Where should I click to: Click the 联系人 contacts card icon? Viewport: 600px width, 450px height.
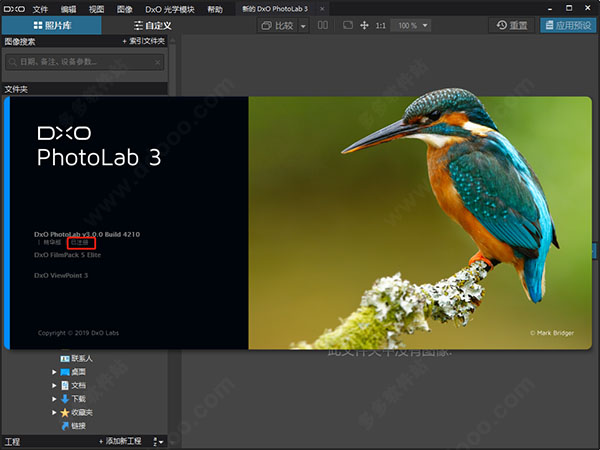pyautogui.click(x=65, y=359)
